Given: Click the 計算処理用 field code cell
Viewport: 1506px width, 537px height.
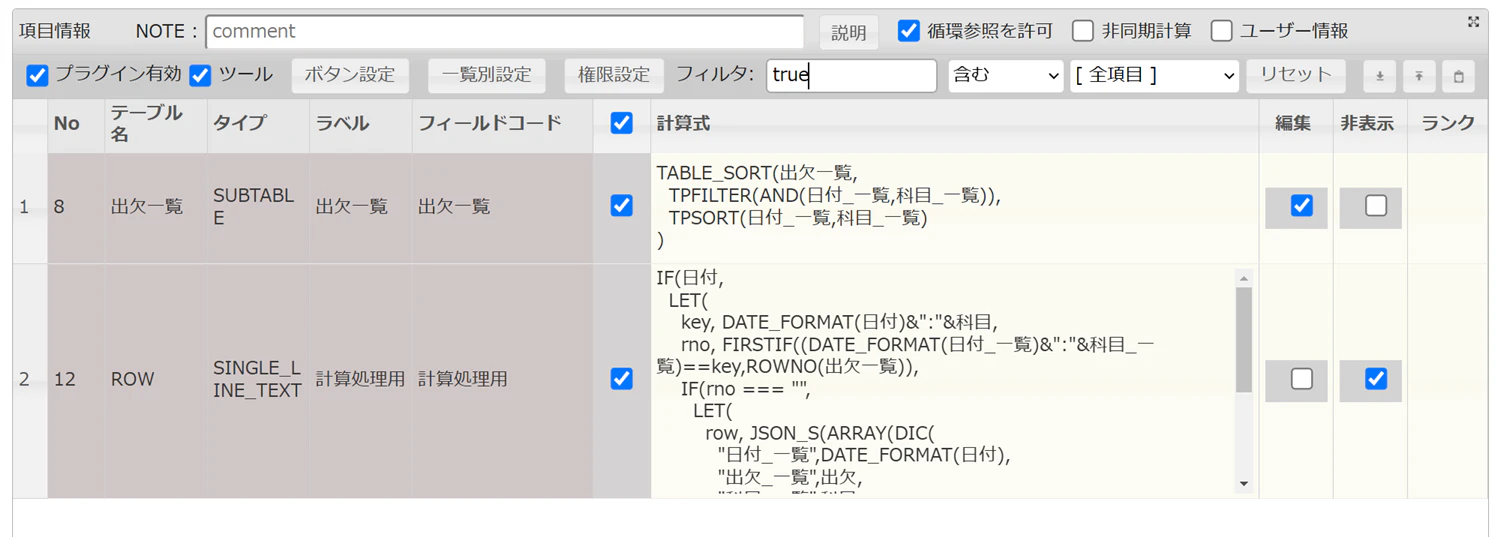Looking at the screenshot, I should [502, 380].
